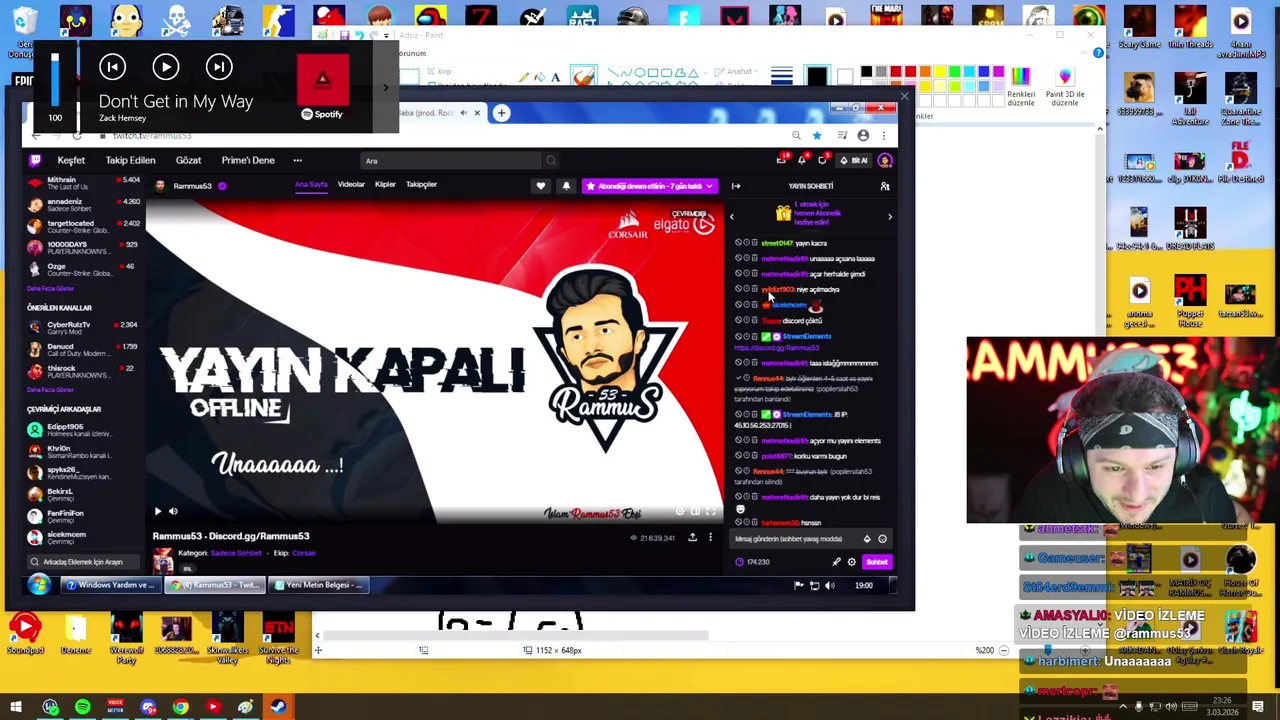The width and height of the screenshot is (1280, 720).
Task: Play the song Don't Get in My Way
Action: coord(165,67)
